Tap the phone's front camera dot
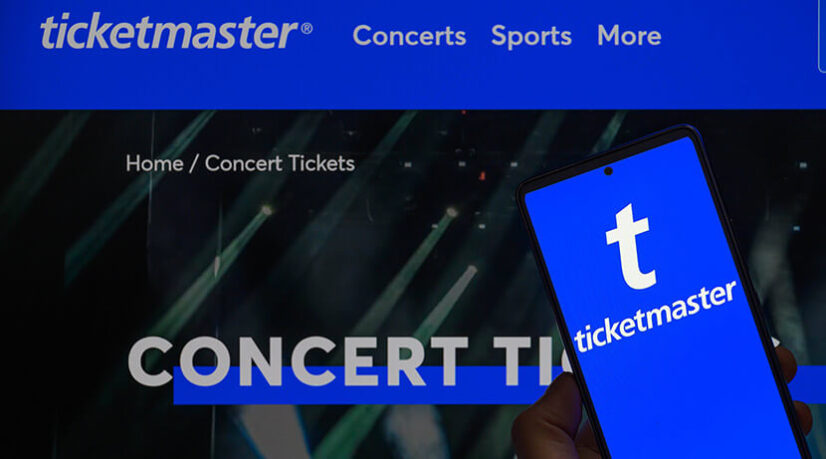Screen dimensions: 826x459 (x=608, y=171)
